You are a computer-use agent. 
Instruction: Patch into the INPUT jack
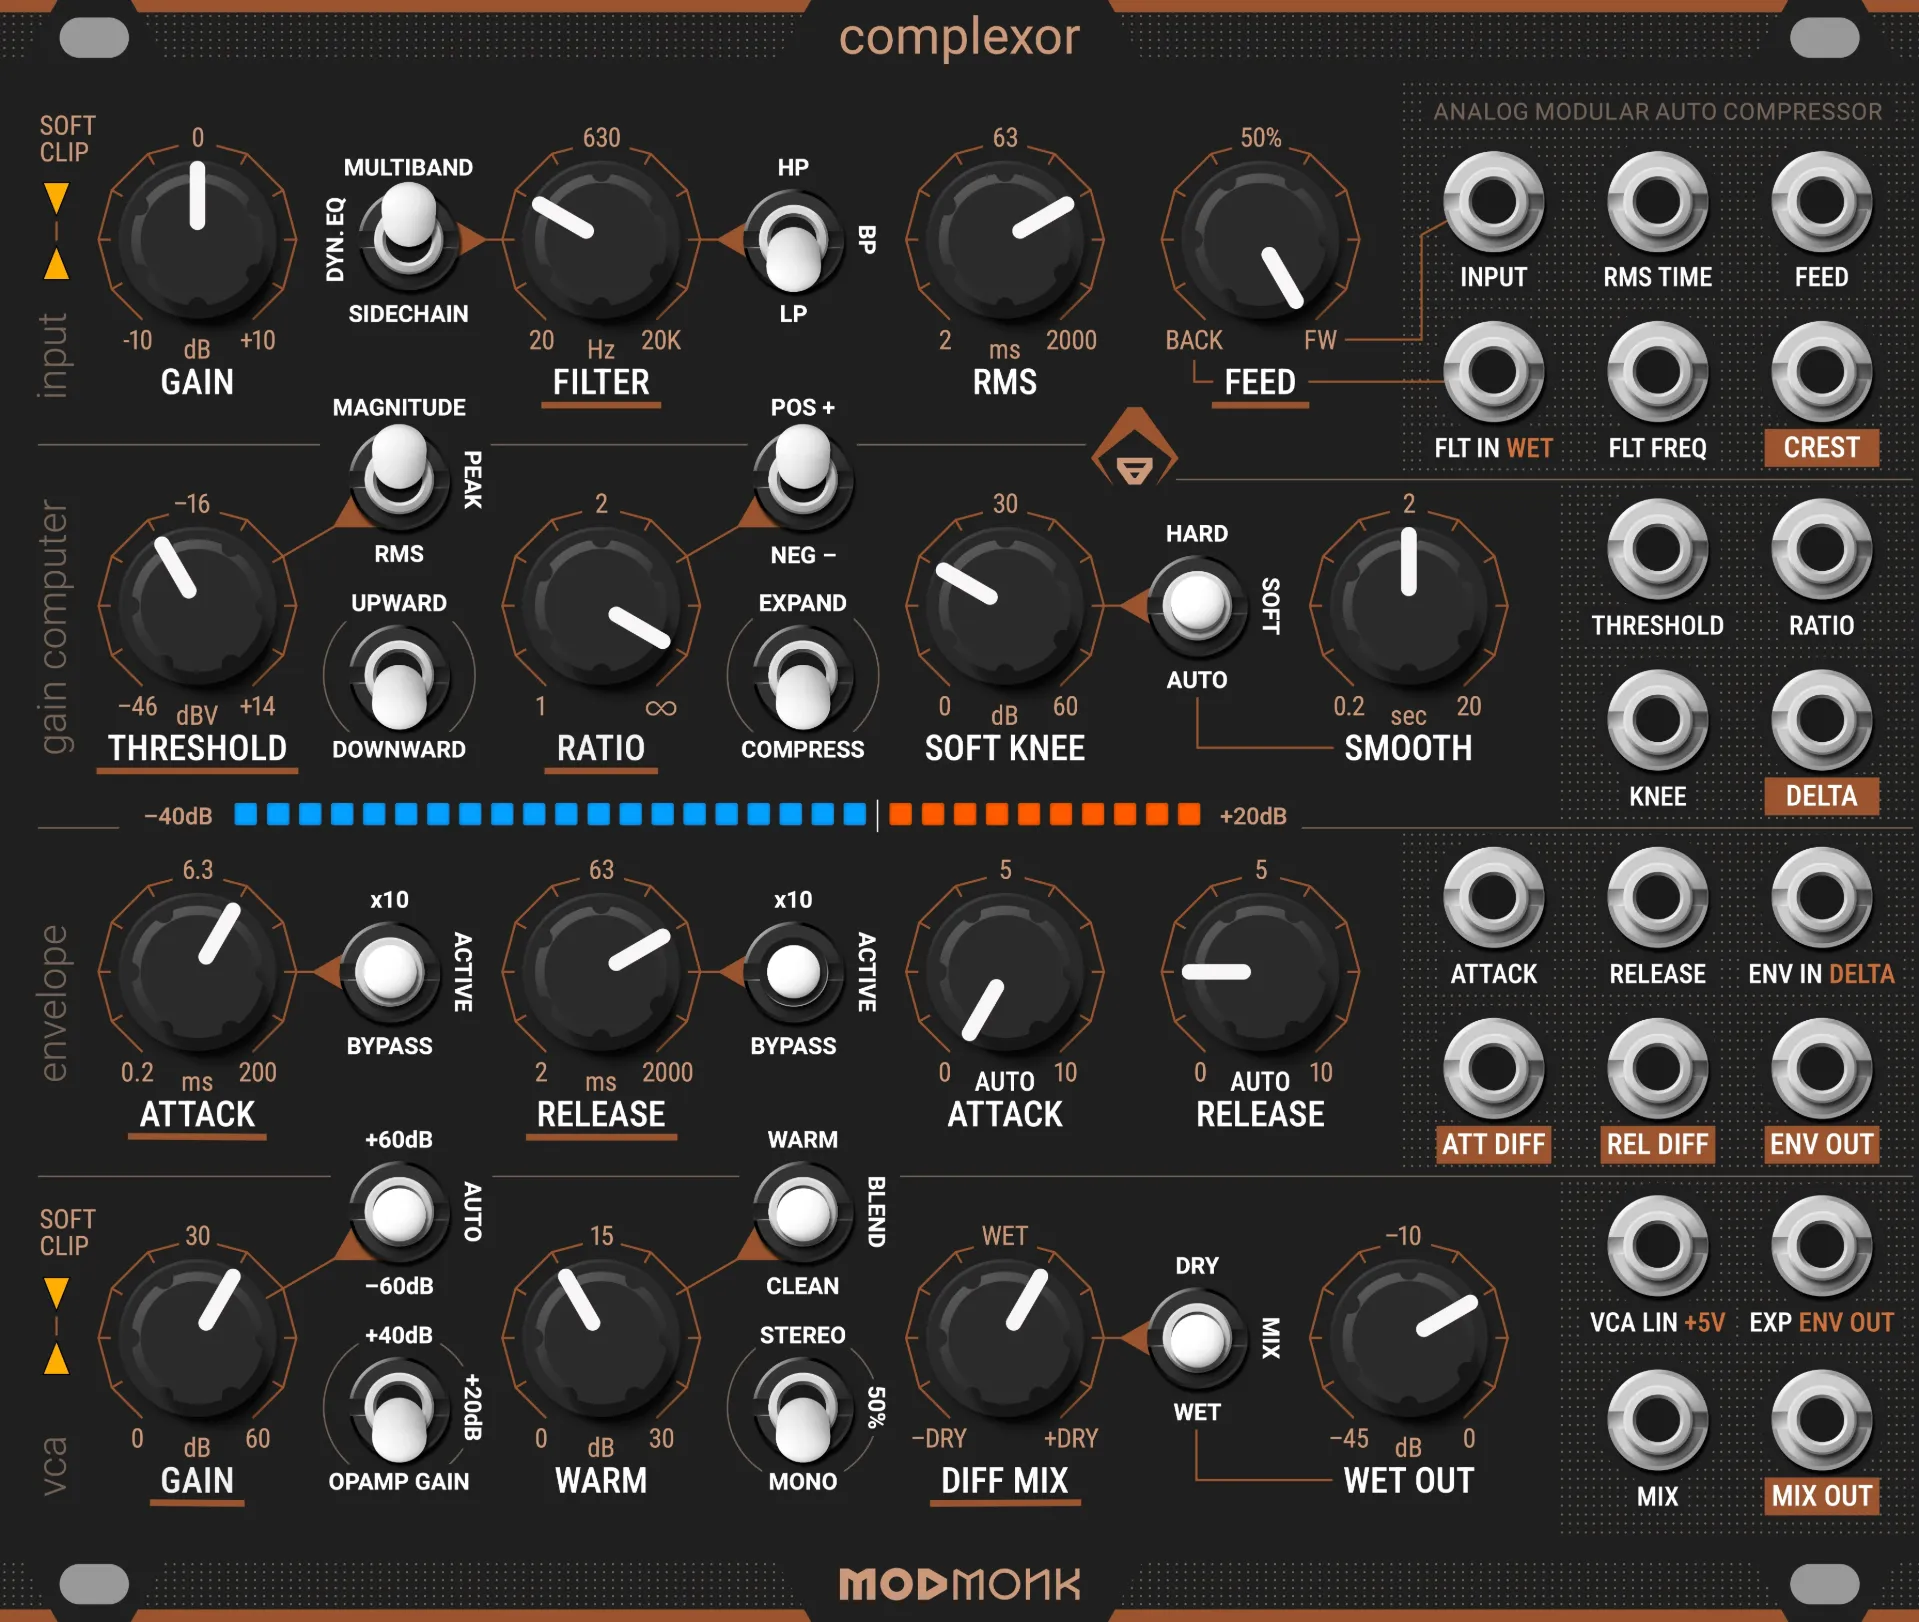(x=1492, y=201)
